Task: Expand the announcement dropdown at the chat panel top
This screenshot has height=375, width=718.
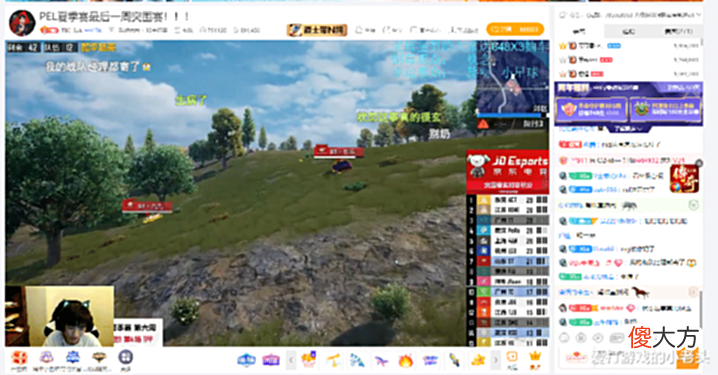Action: tap(699, 15)
